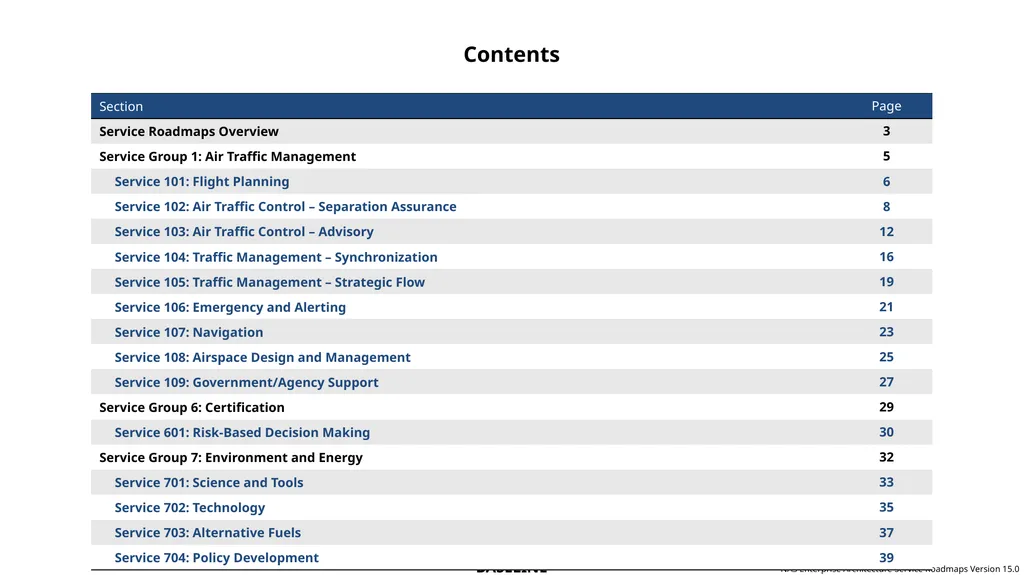Click page number 5 for Service Group 1
This screenshot has height=575, width=1024.
886,156
